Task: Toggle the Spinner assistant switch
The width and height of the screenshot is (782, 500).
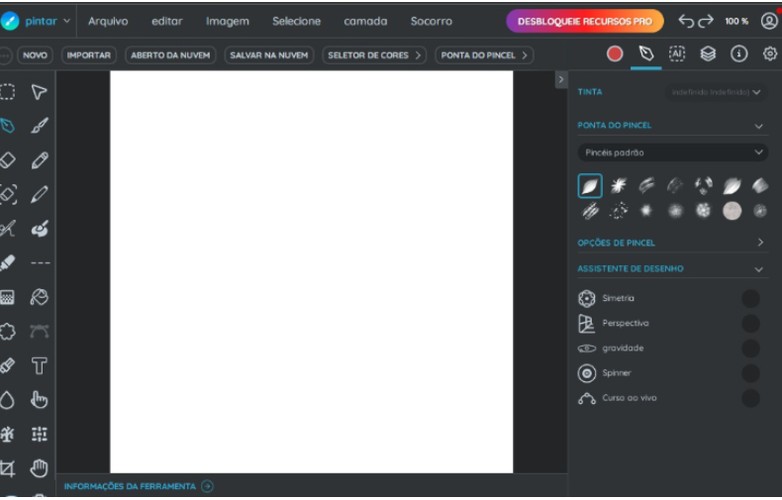Action: [x=750, y=373]
